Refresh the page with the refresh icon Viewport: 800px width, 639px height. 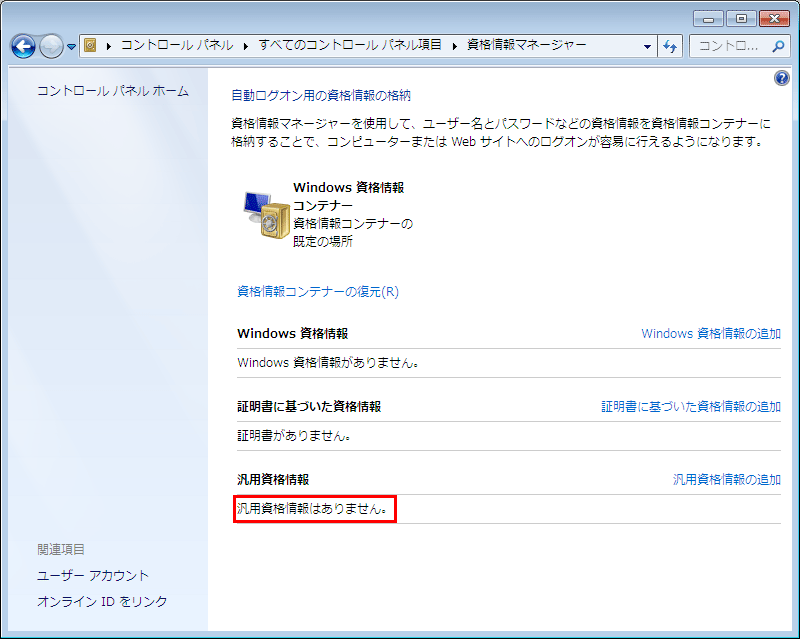(x=670, y=45)
